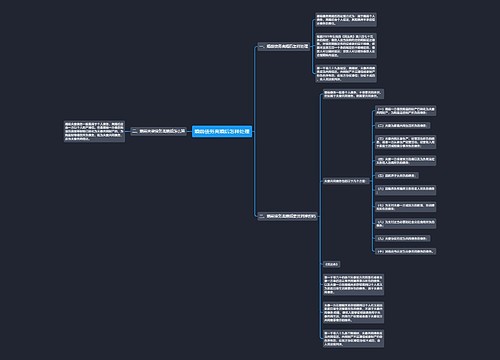Select the short list item numbered (五)

point(397,175)
